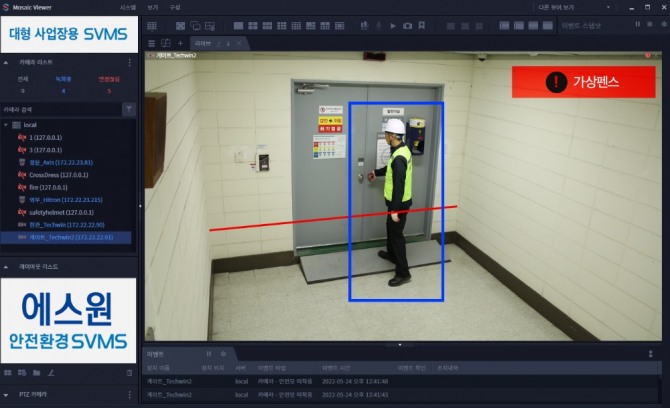Image resolution: width=670 pixels, height=408 pixels.
Task: Select the safetyhelmet camera in list
Action: pos(61,212)
